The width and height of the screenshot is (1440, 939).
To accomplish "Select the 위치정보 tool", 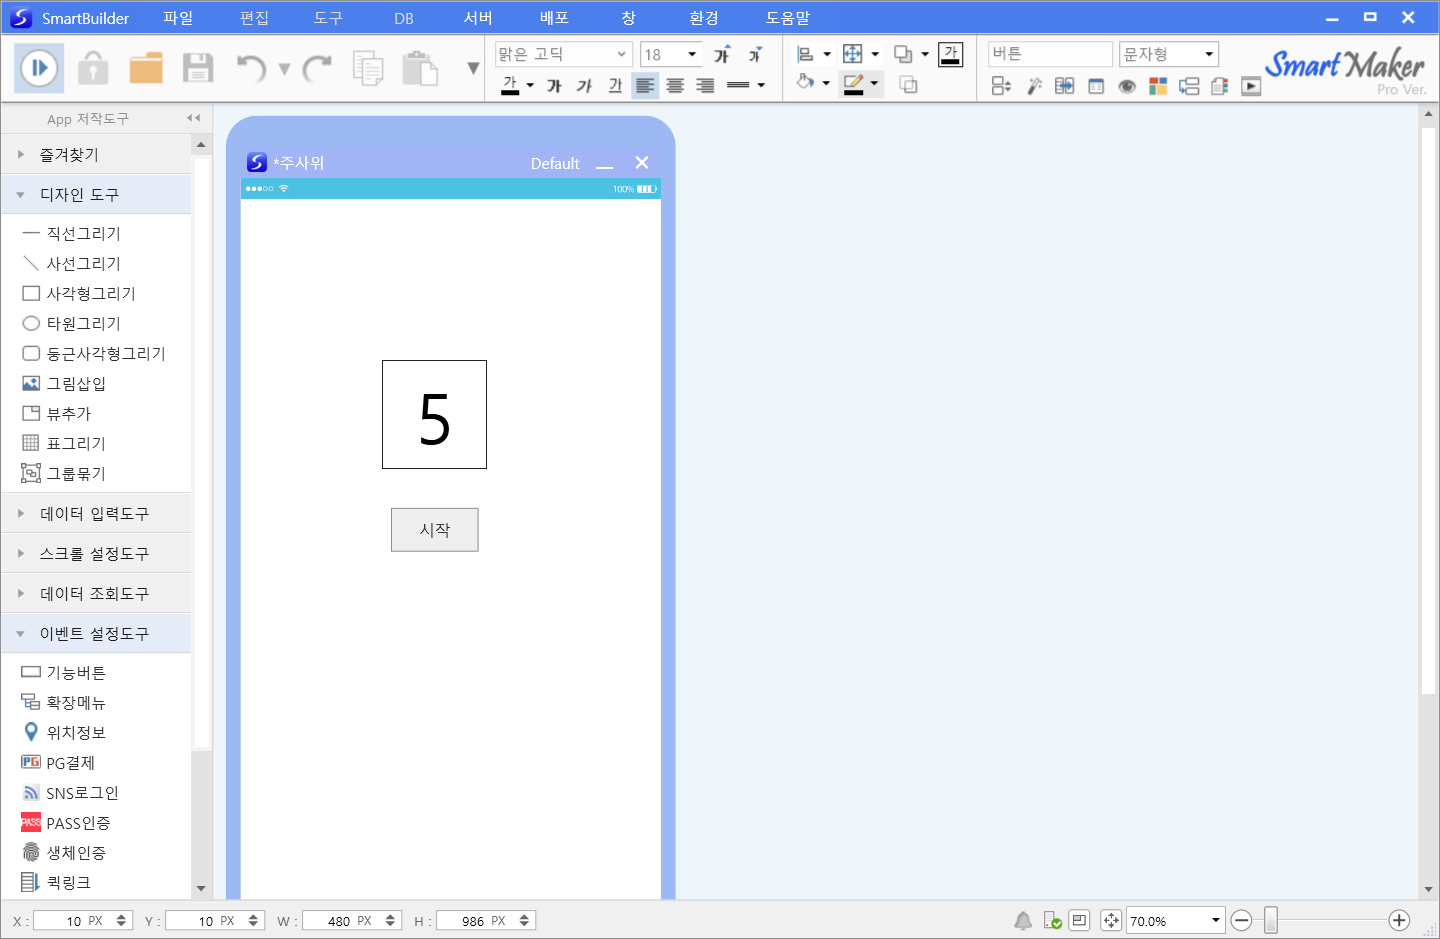I will 64,732.
